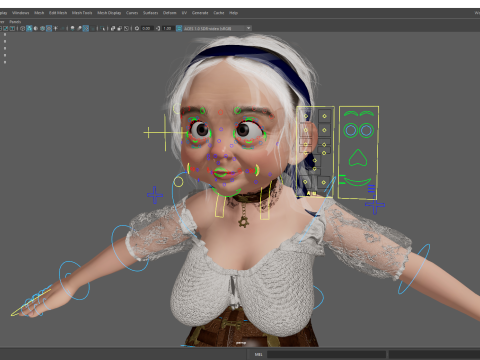480x360 pixels.
Task: Click the Gamma reset icon
Action: 158,28
